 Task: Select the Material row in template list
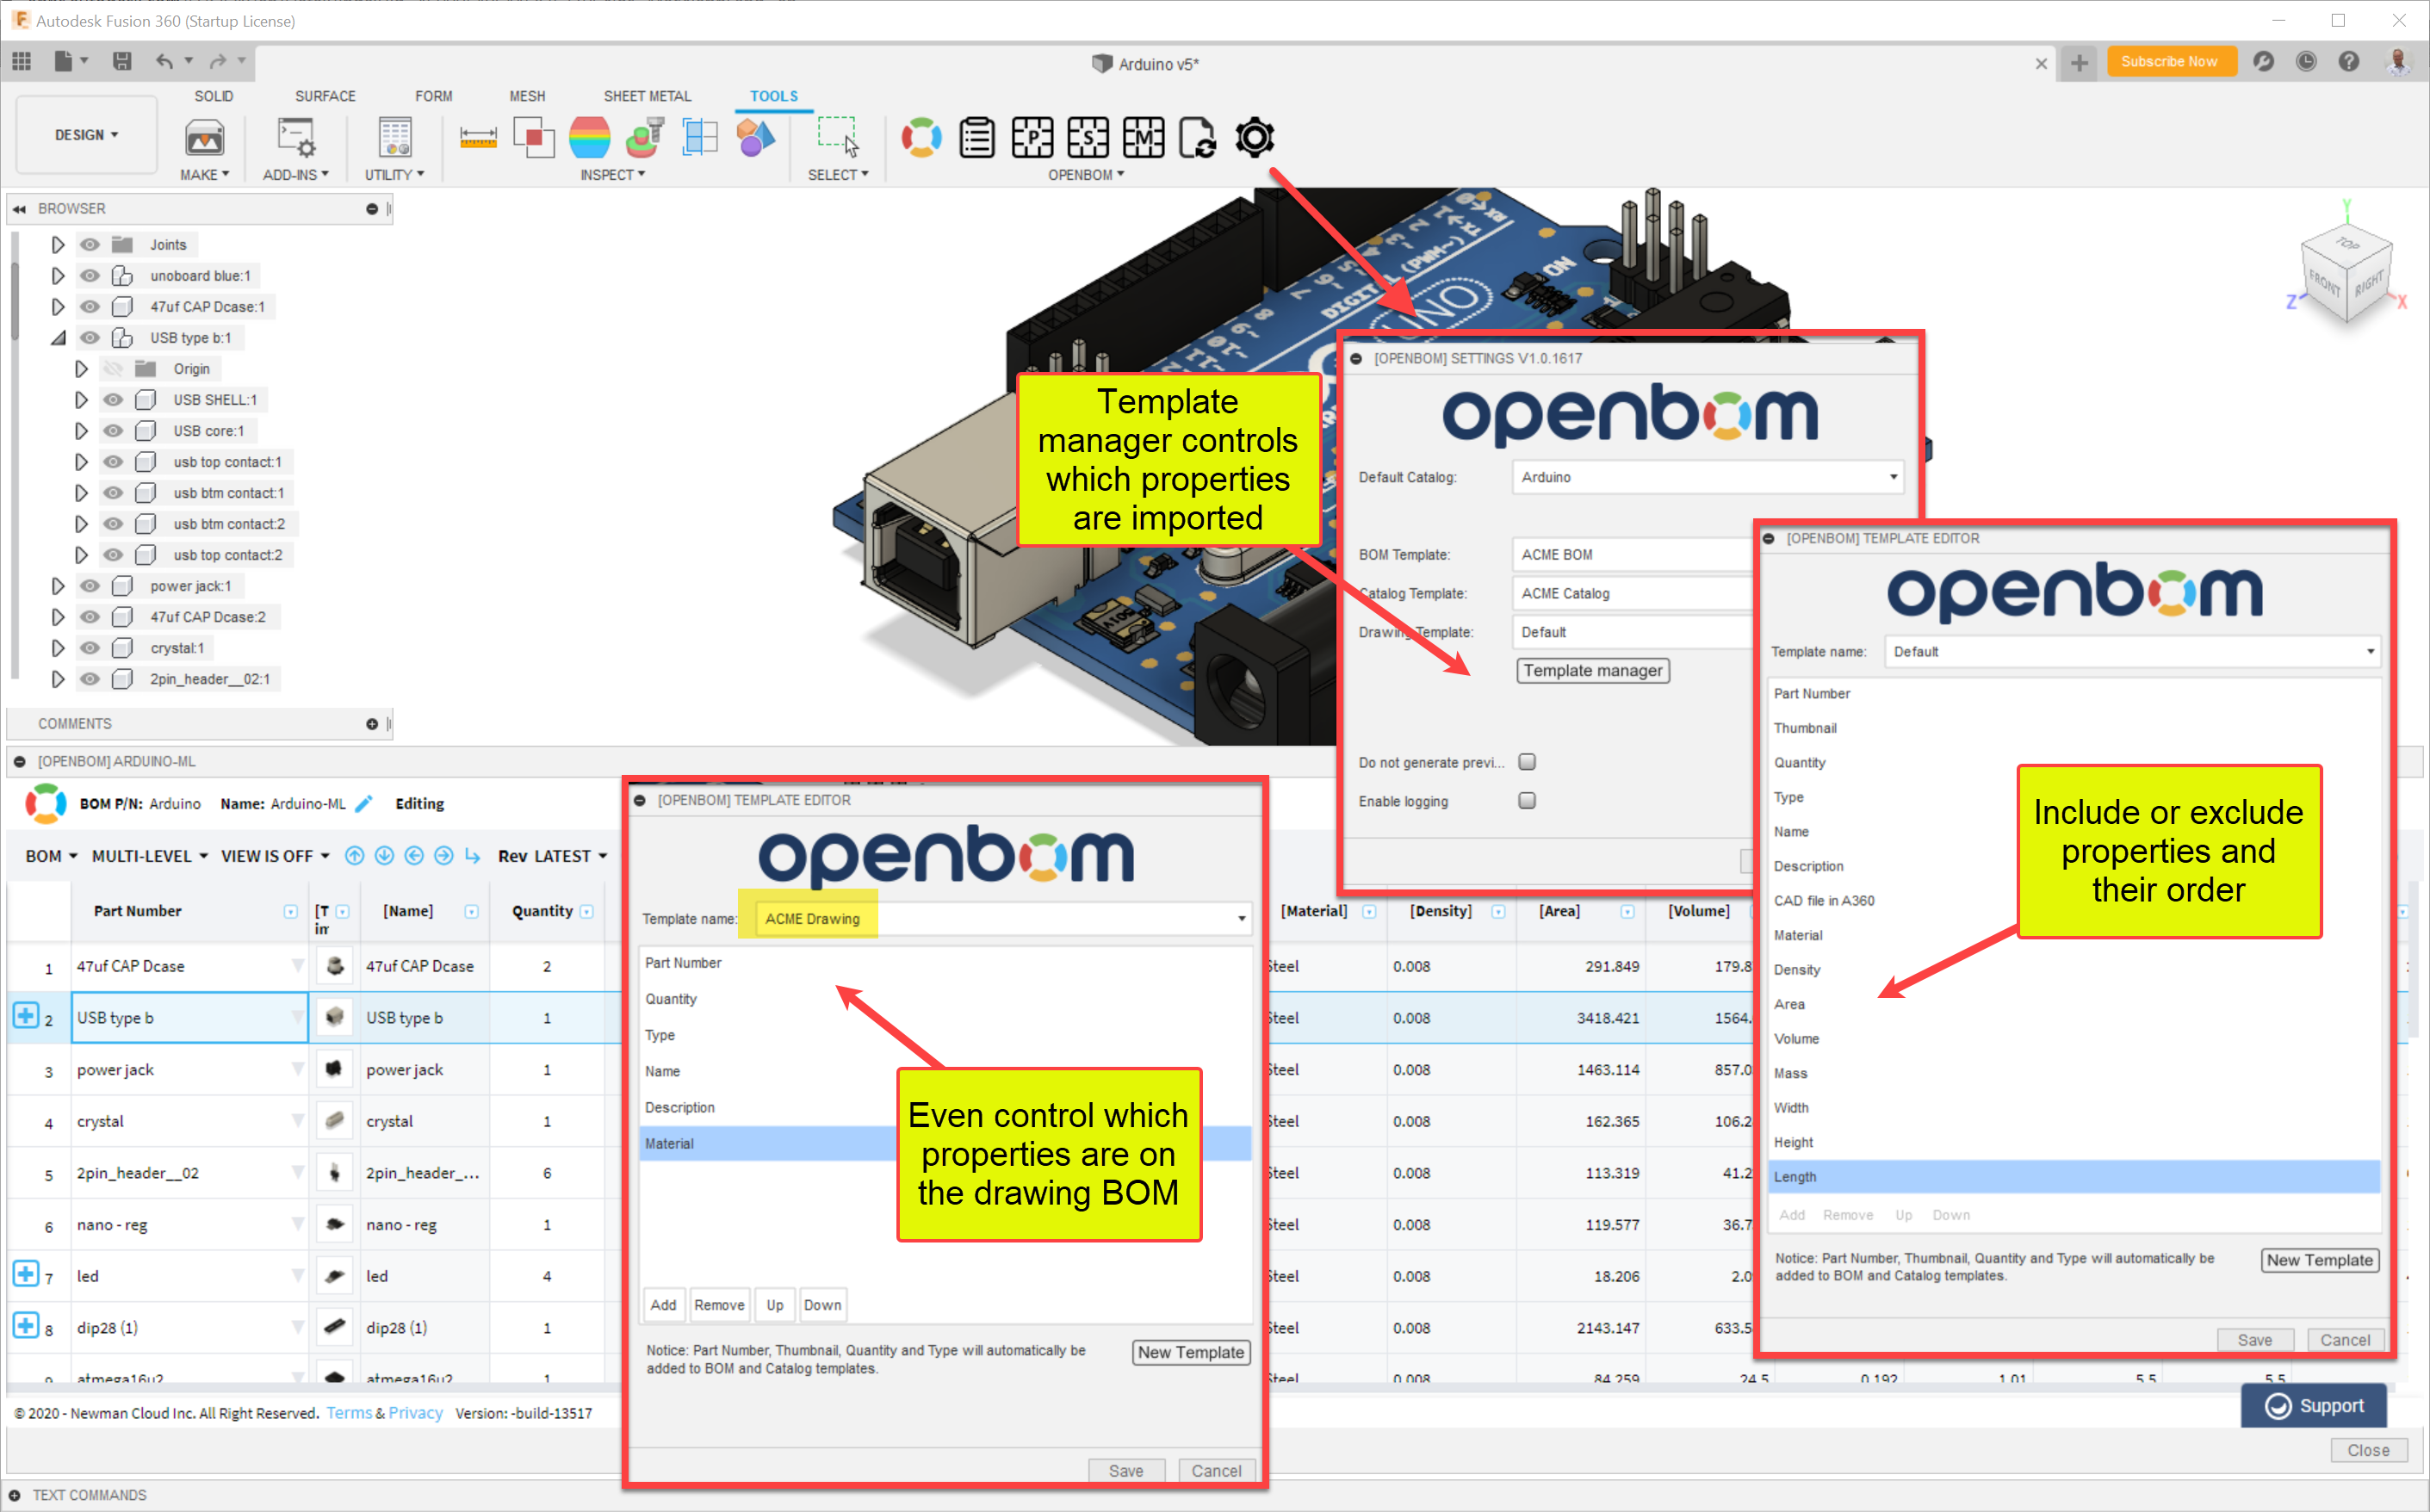coord(669,1143)
